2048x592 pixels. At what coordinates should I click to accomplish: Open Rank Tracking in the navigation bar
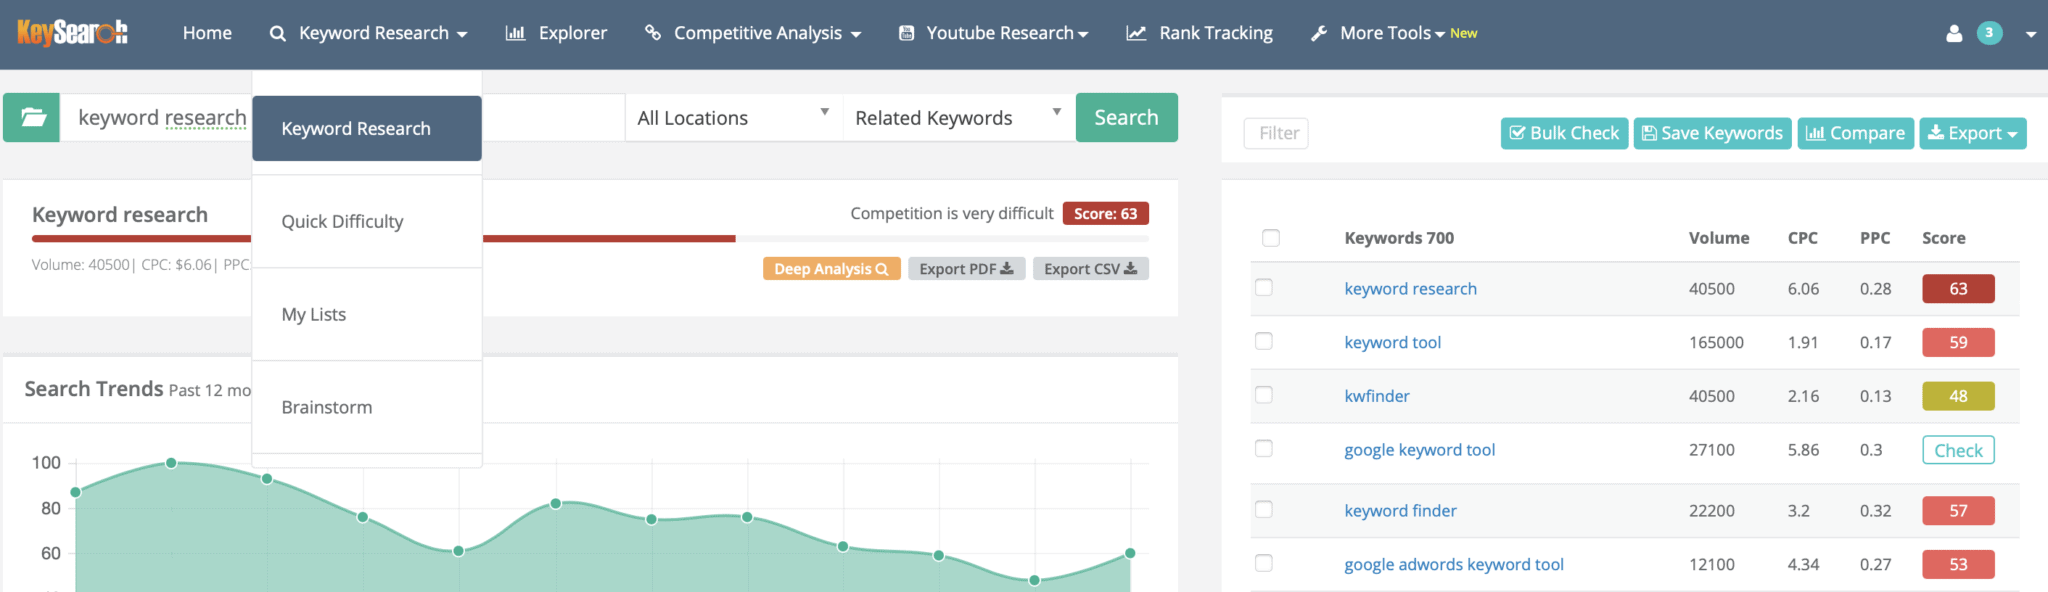pos(1200,33)
